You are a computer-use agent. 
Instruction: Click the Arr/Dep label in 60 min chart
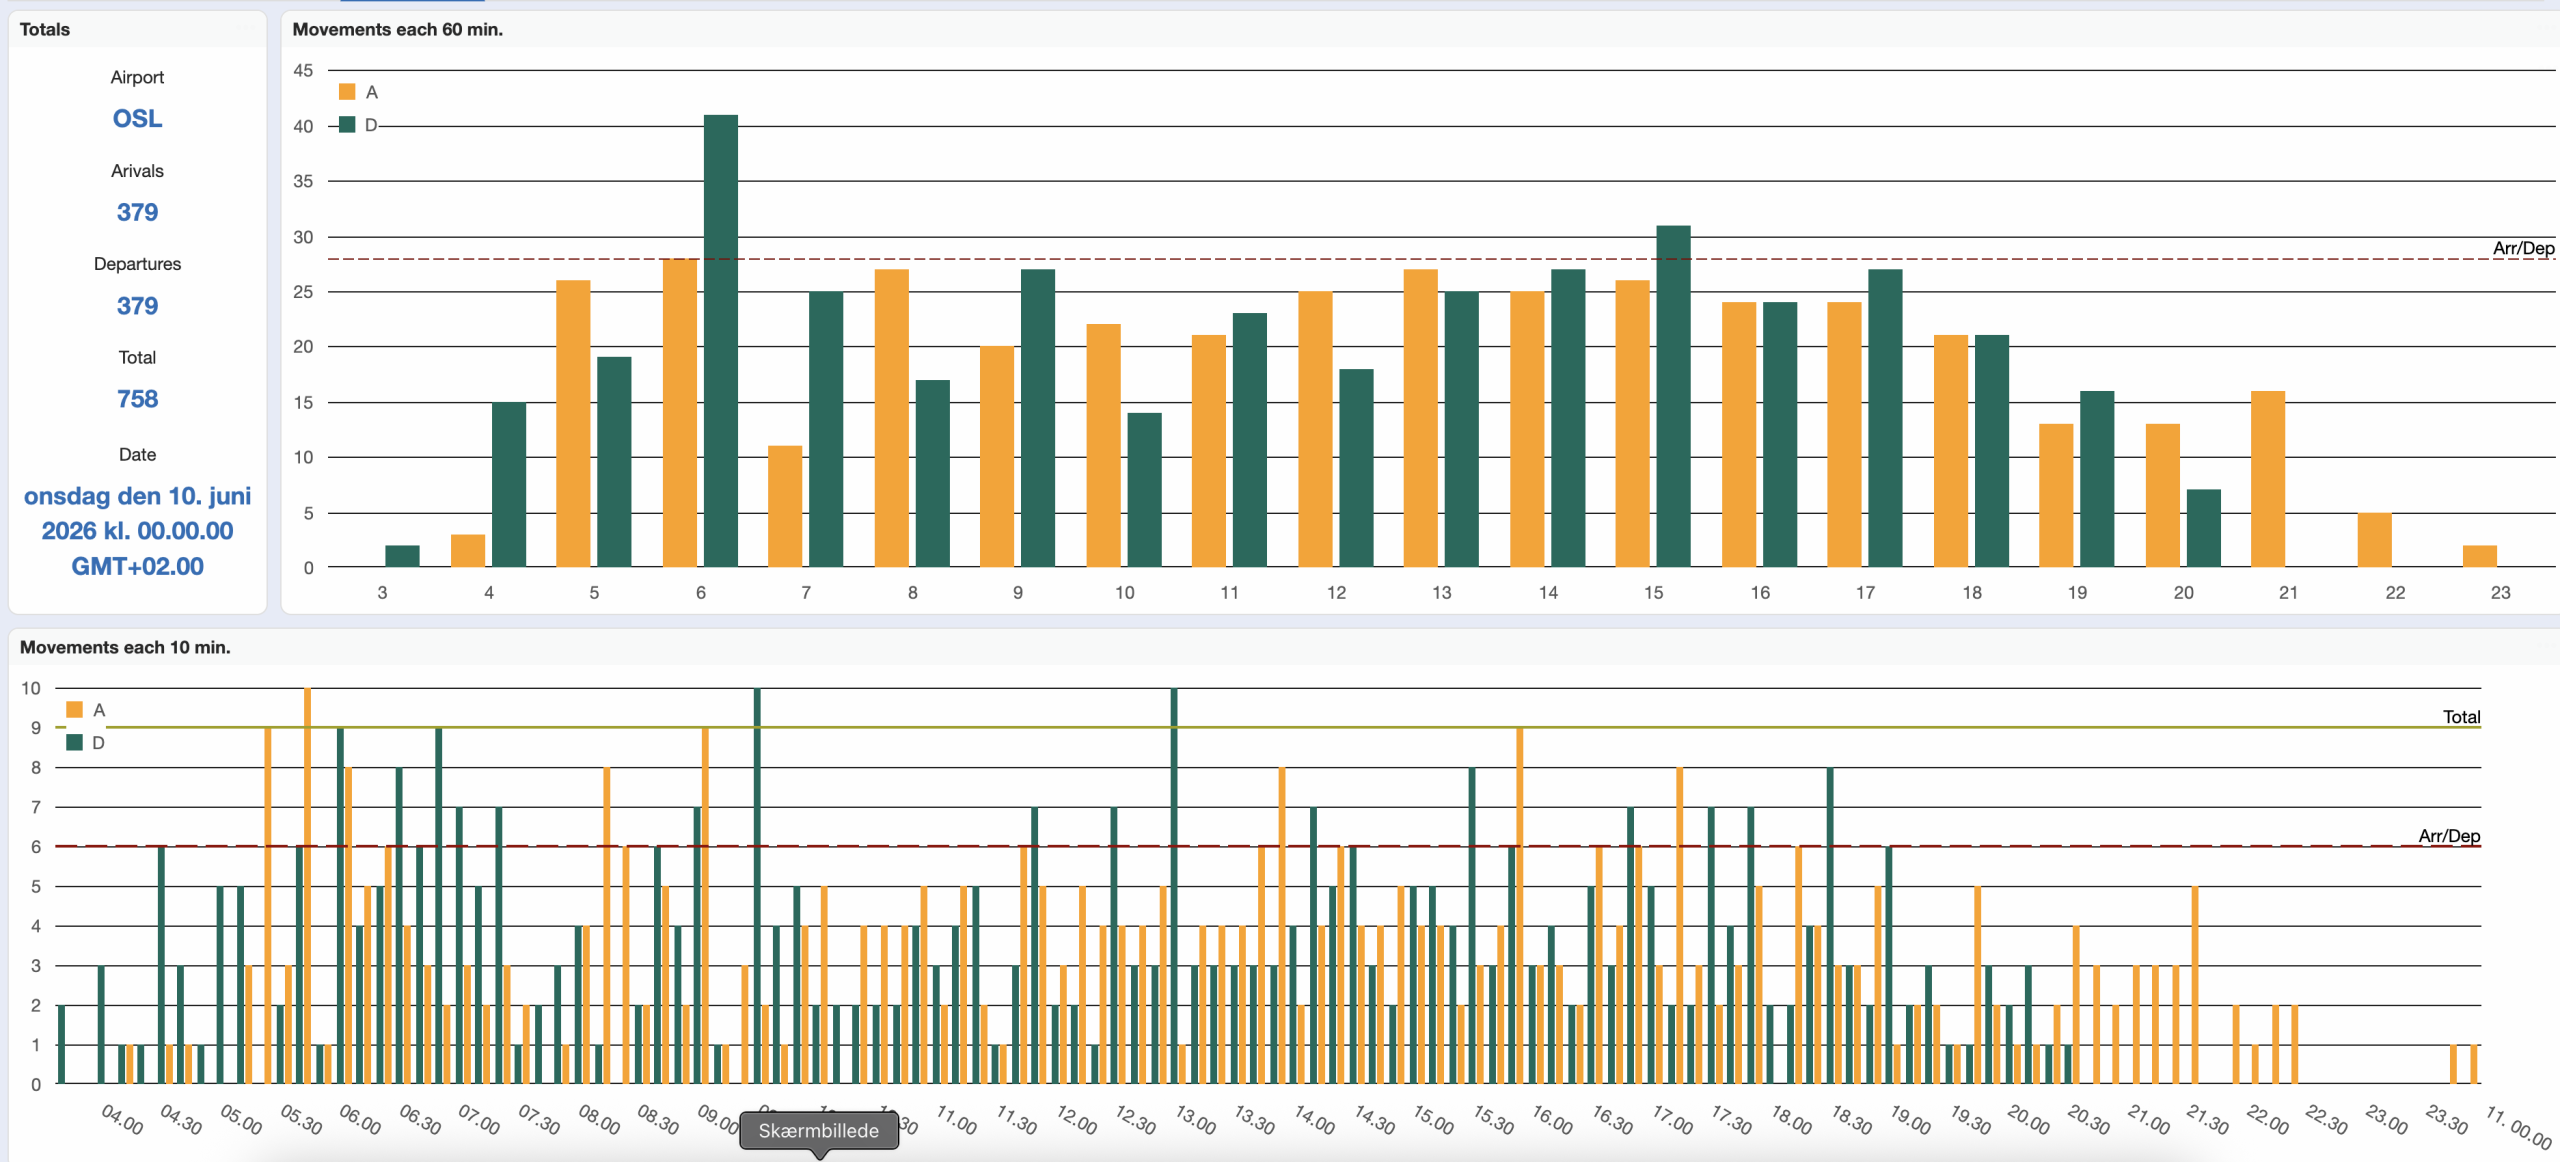tap(2522, 248)
